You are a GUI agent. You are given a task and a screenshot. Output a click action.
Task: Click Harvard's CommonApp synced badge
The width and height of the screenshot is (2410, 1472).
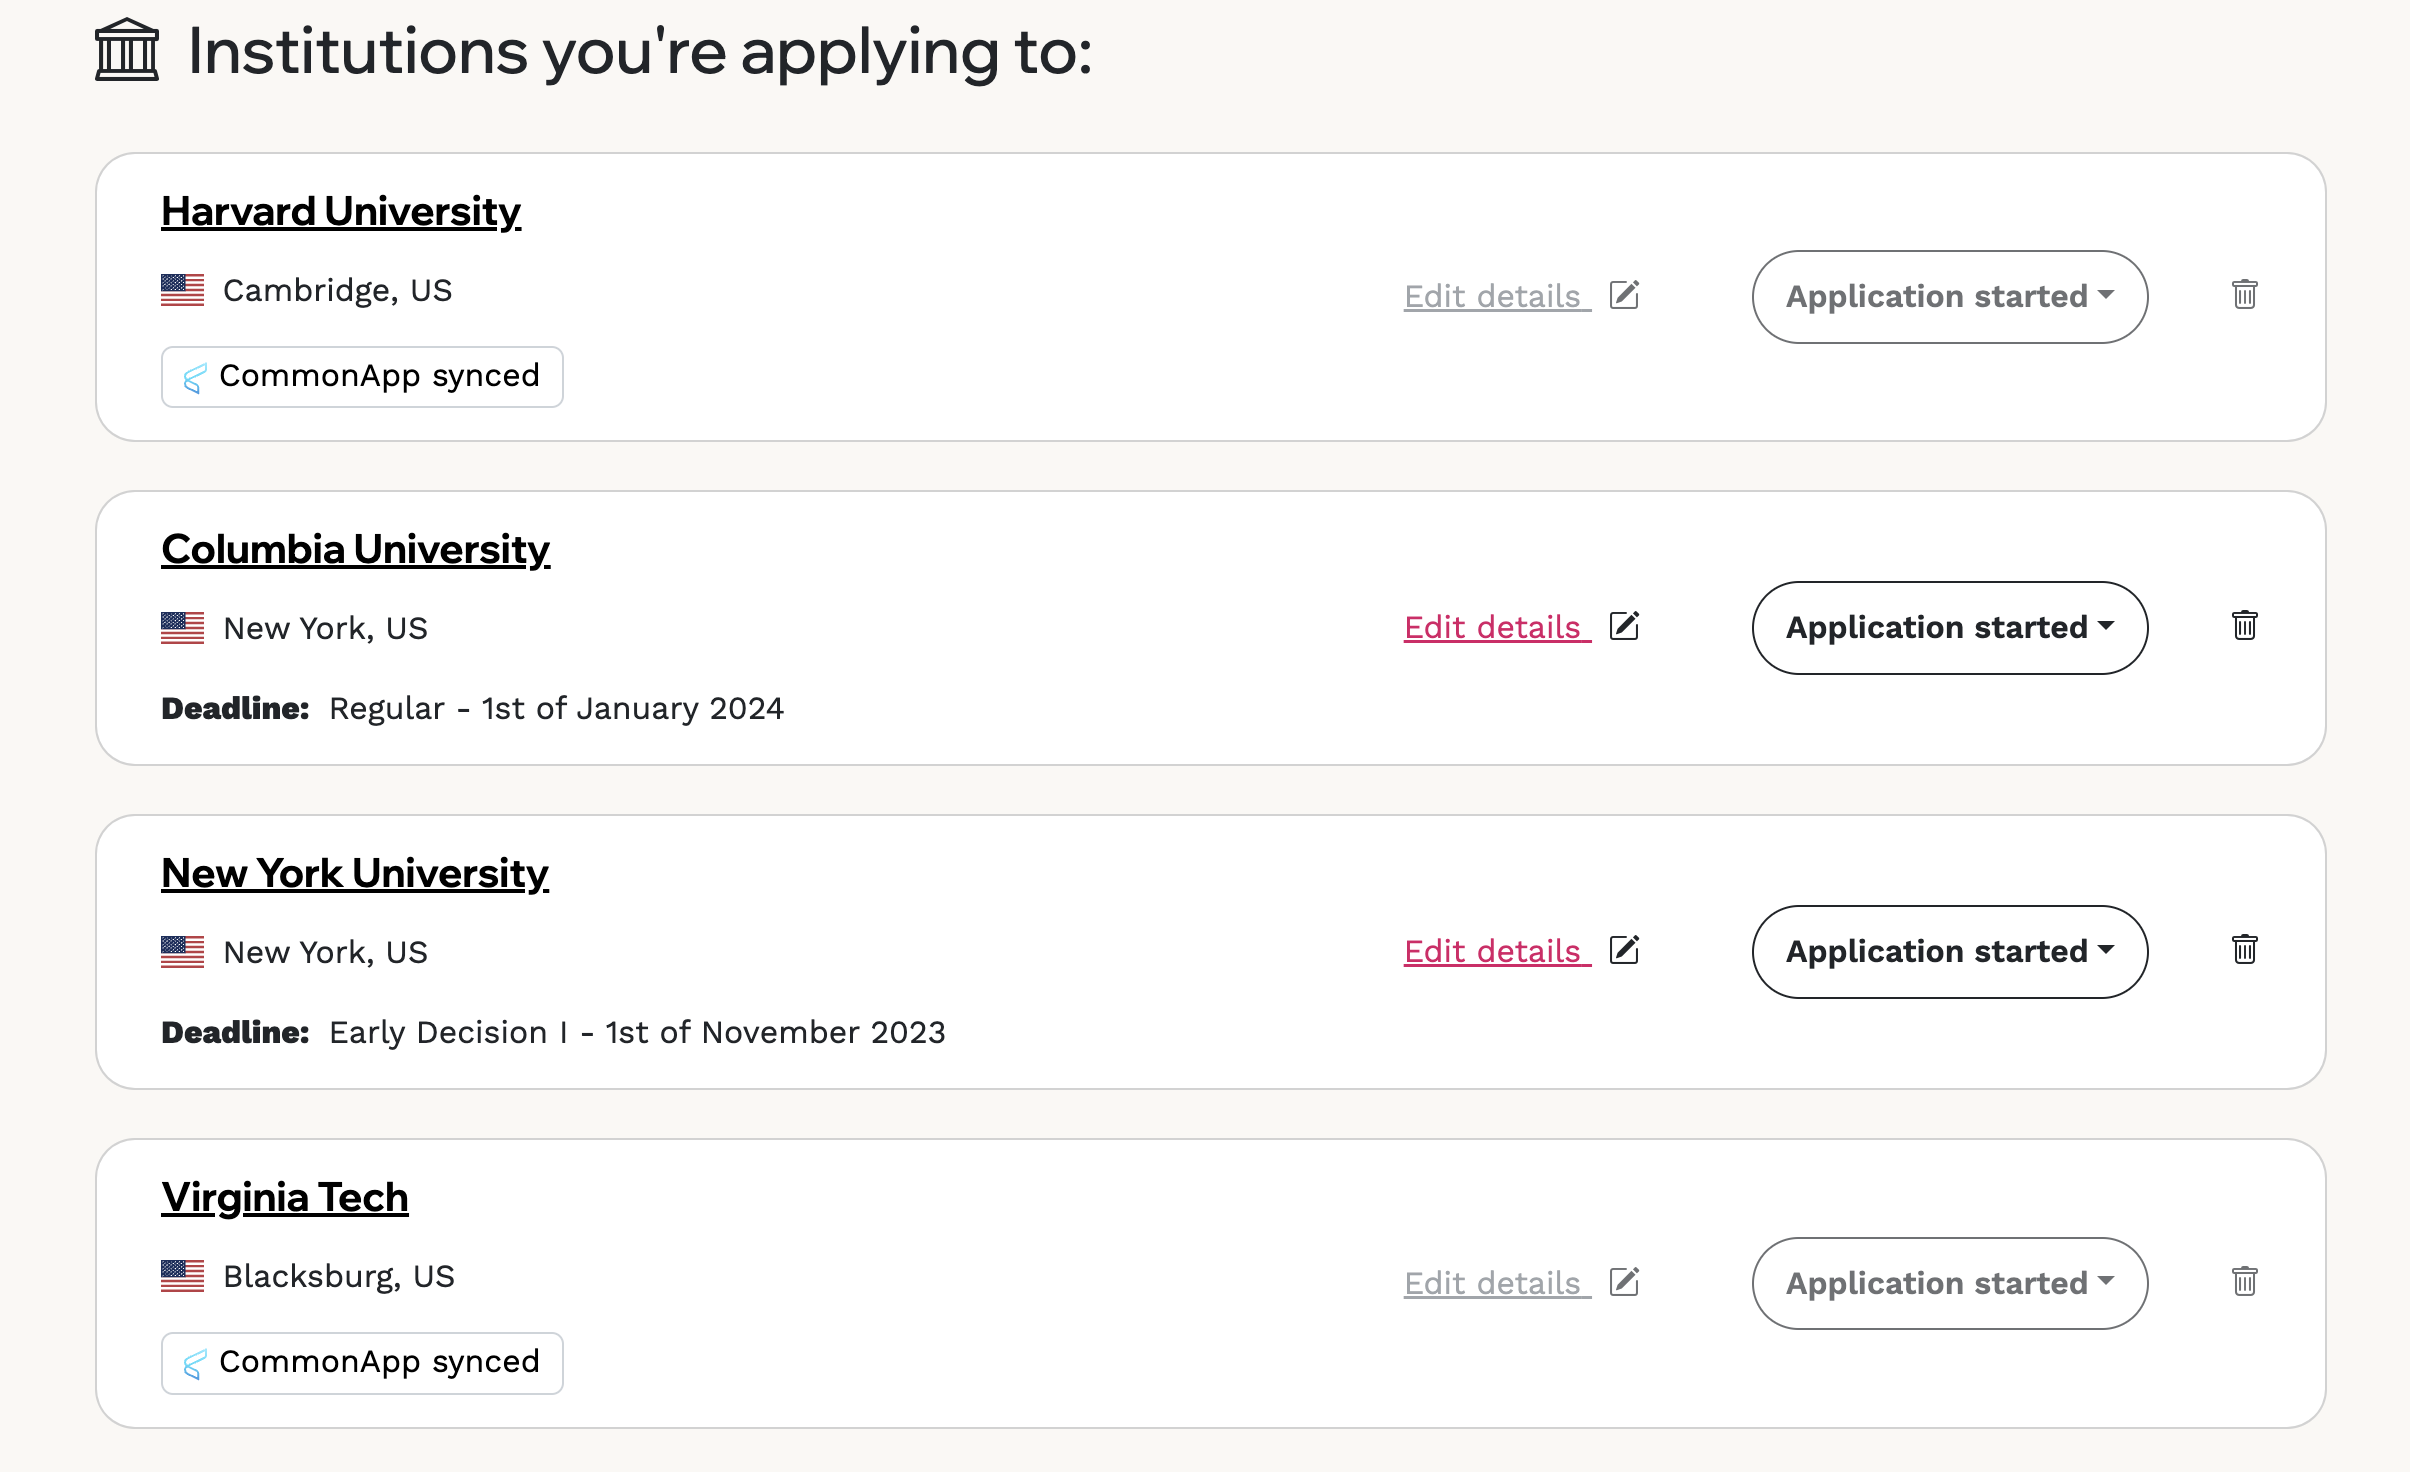362,377
